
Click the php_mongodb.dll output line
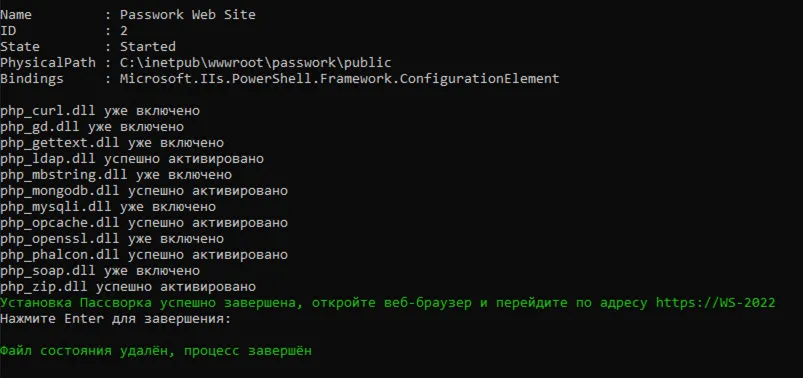point(144,191)
